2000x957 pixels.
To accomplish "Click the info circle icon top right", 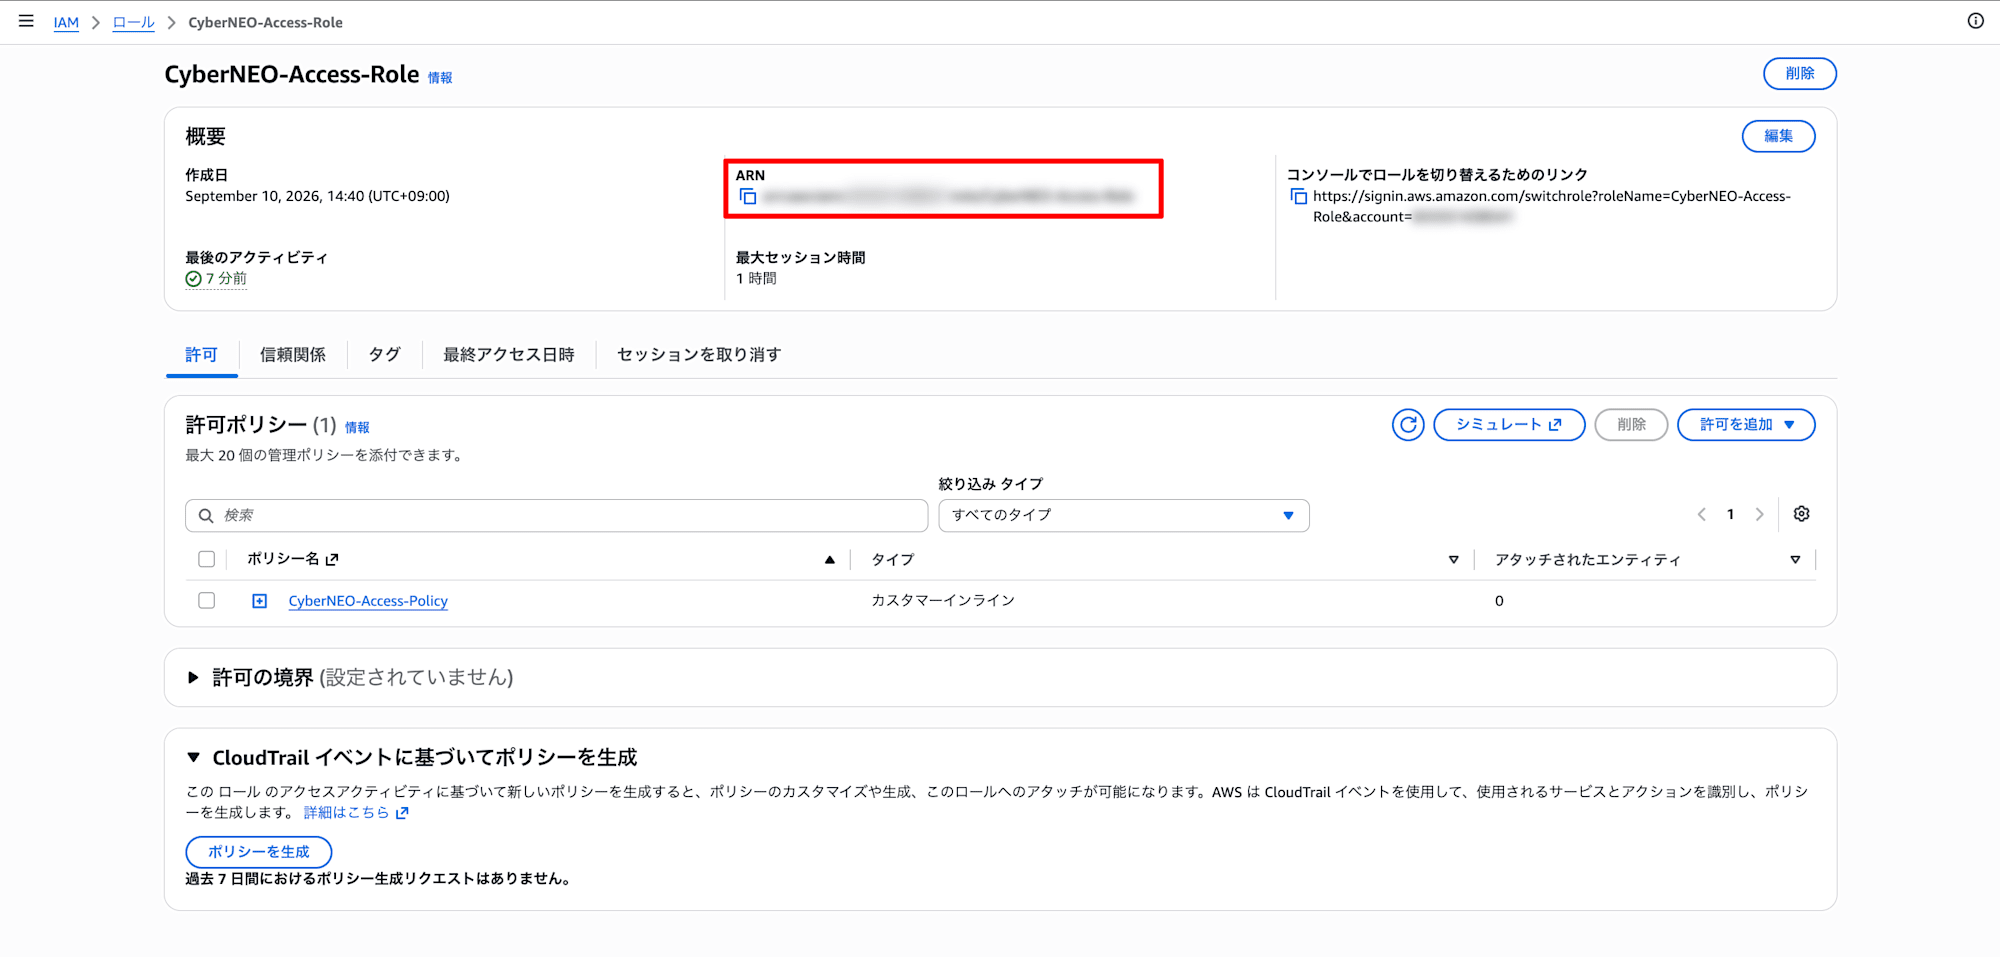I will tap(1975, 21).
